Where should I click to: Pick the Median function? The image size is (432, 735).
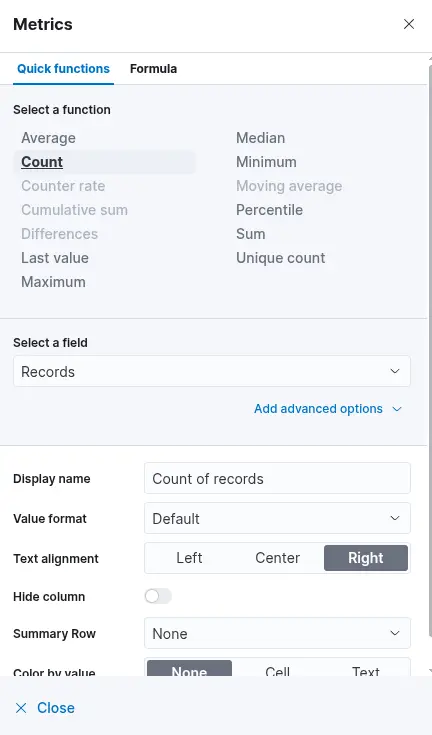261,138
